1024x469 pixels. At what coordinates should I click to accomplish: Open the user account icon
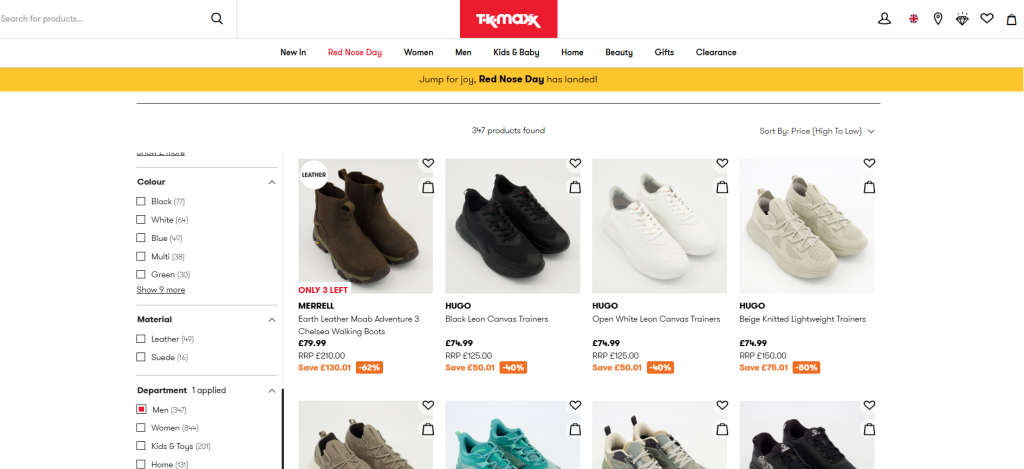click(x=884, y=18)
